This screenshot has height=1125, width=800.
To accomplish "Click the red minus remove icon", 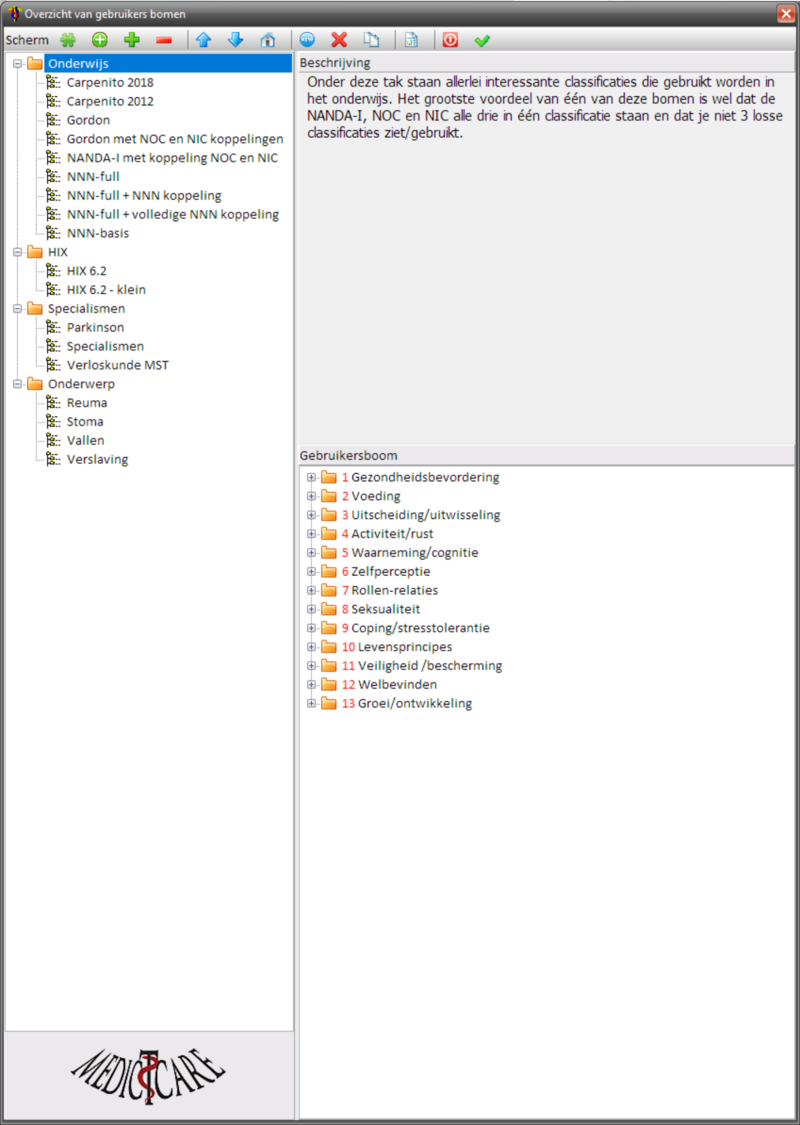I will tap(164, 40).
